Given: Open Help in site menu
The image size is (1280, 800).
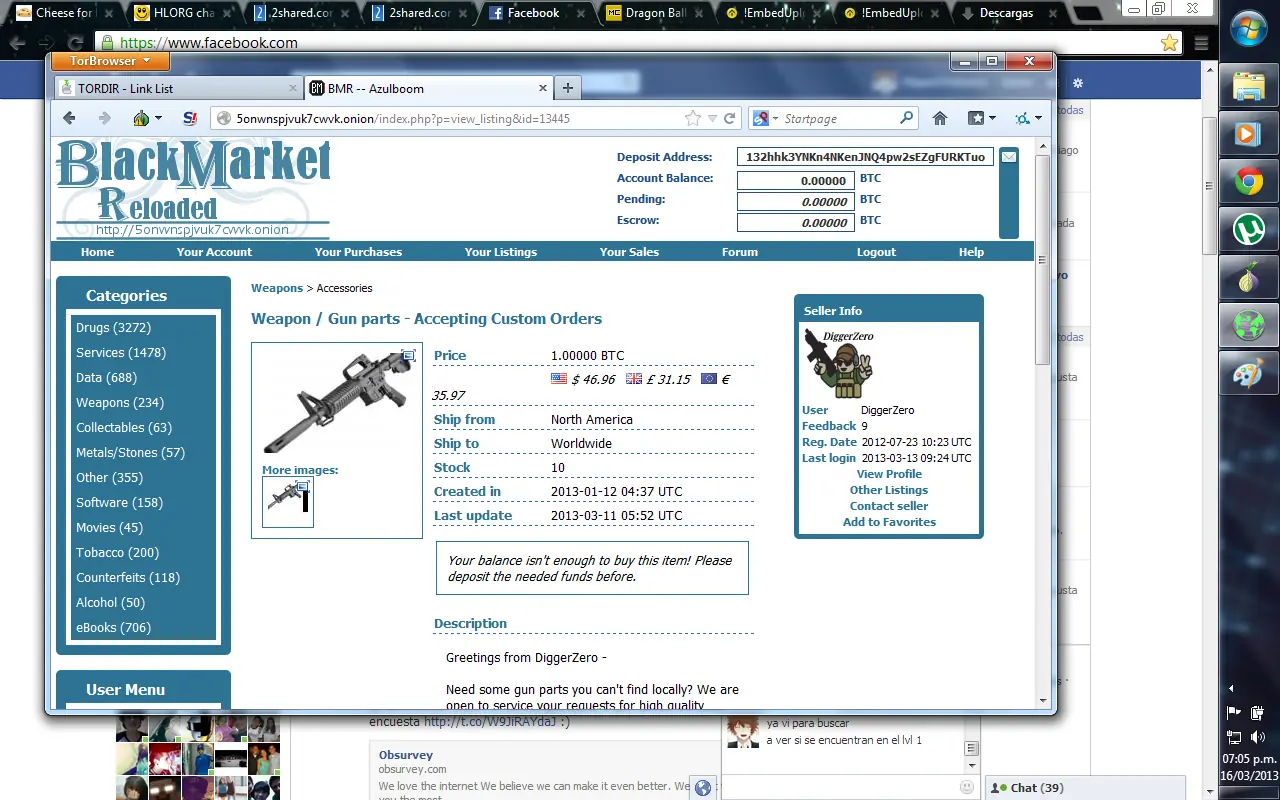Looking at the screenshot, I should [x=972, y=252].
